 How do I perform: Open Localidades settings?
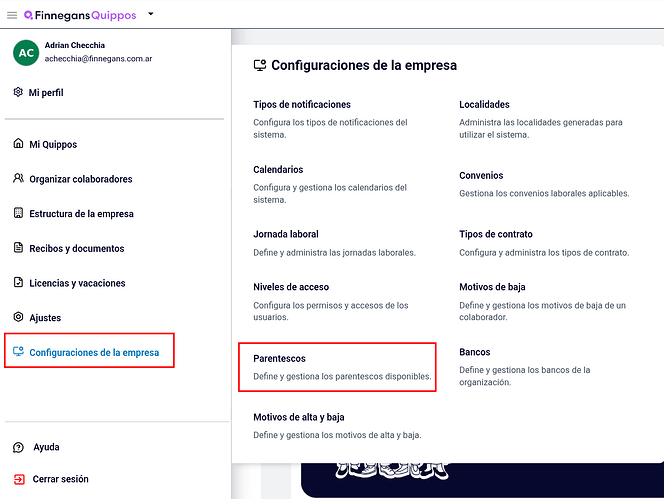click(484, 105)
